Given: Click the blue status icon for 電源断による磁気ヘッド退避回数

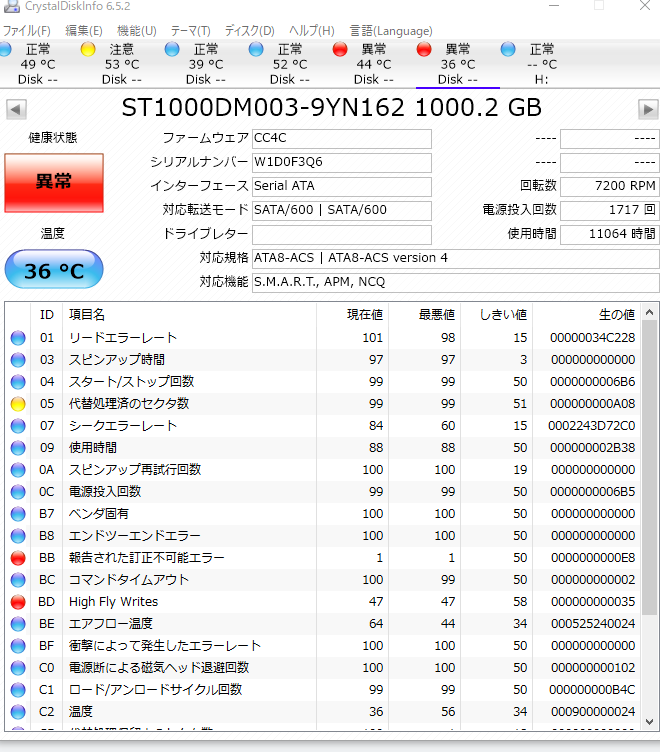Looking at the screenshot, I should click(x=18, y=668).
